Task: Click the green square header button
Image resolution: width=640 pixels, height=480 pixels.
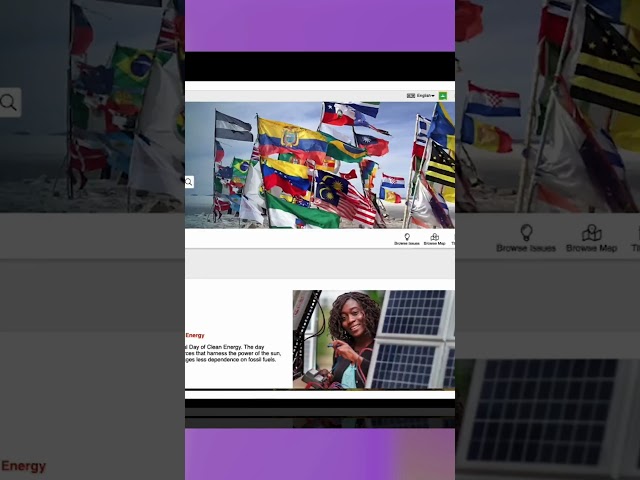Action: pyautogui.click(x=442, y=96)
